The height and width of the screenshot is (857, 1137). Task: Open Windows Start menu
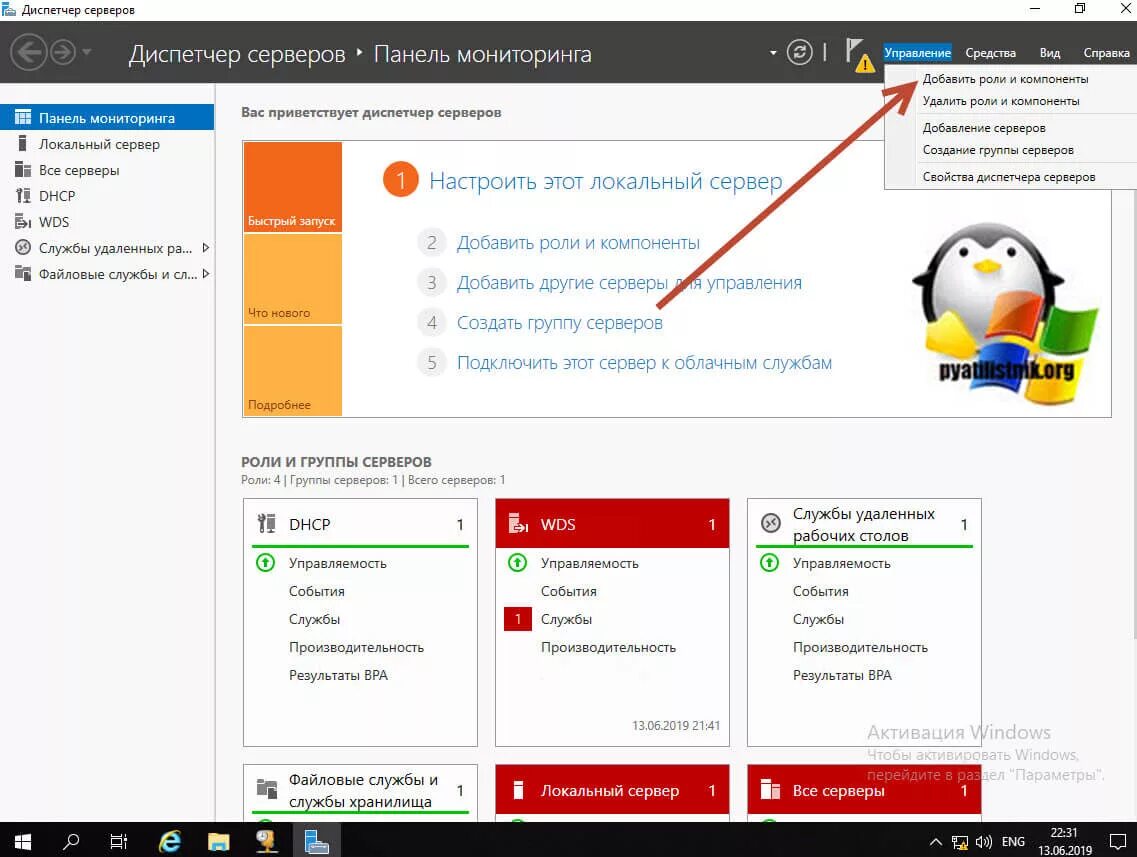pos(23,841)
